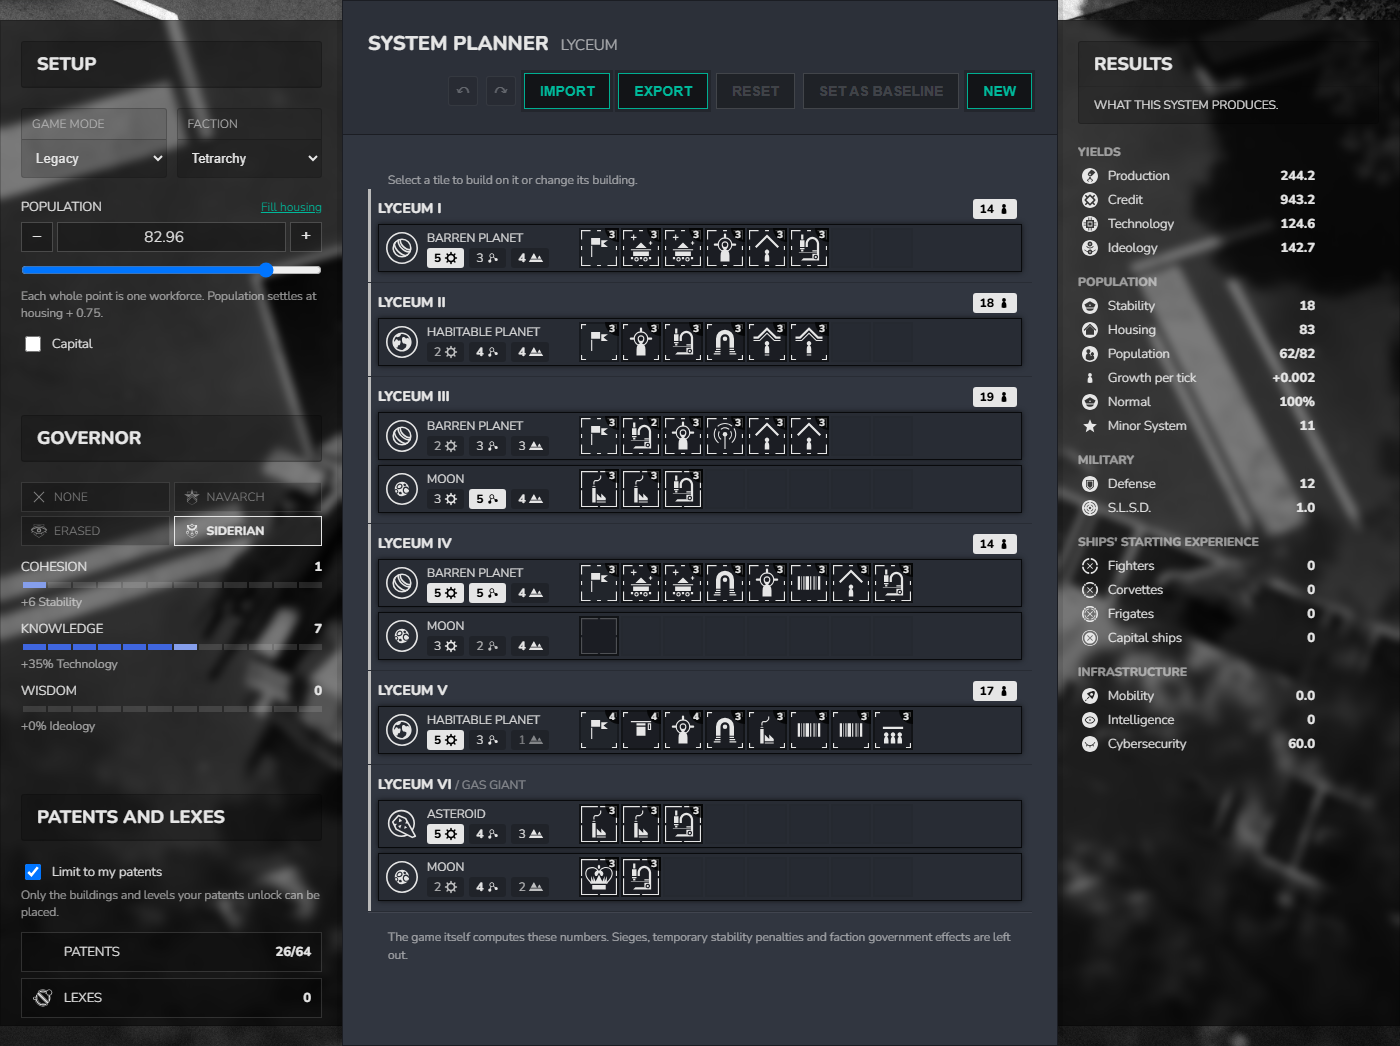The width and height of the screenshot is (1400, 1046).
Task: Open the Game Mode dropdown
Action: point(94,159)
